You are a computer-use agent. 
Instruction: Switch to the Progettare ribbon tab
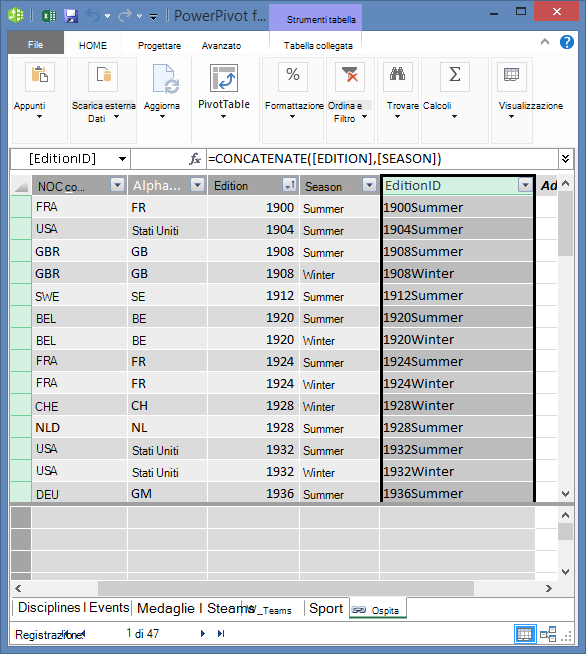(159, 45)
